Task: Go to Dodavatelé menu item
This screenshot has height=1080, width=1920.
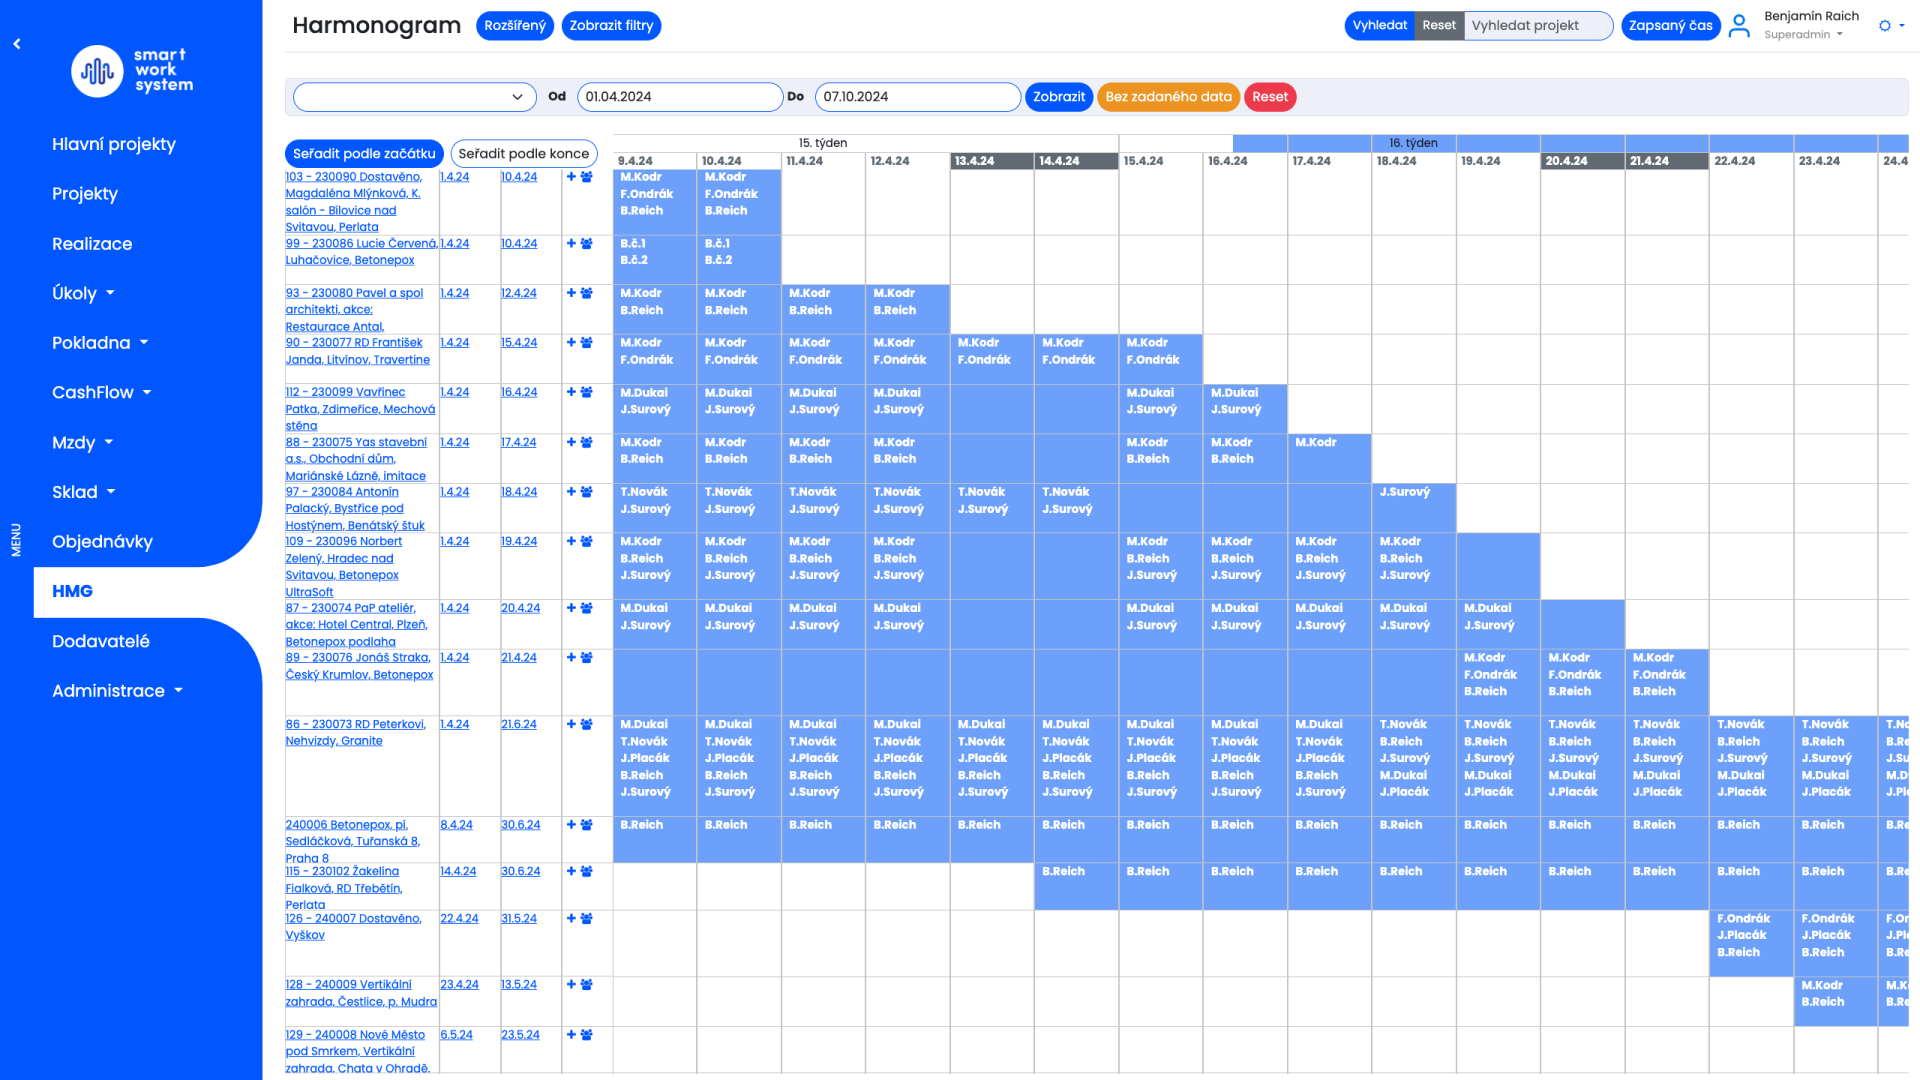Action: [x=101, y=641]
